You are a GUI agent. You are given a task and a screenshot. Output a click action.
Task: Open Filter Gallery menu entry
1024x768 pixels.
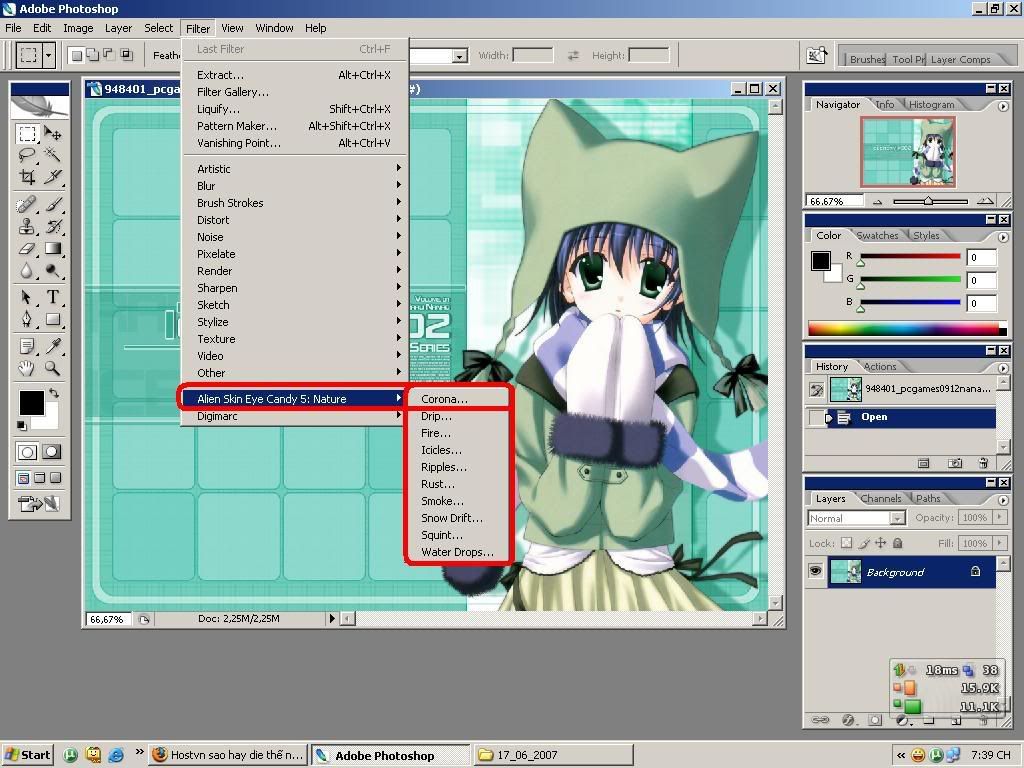pyautogui.click(x=232, y=92)
